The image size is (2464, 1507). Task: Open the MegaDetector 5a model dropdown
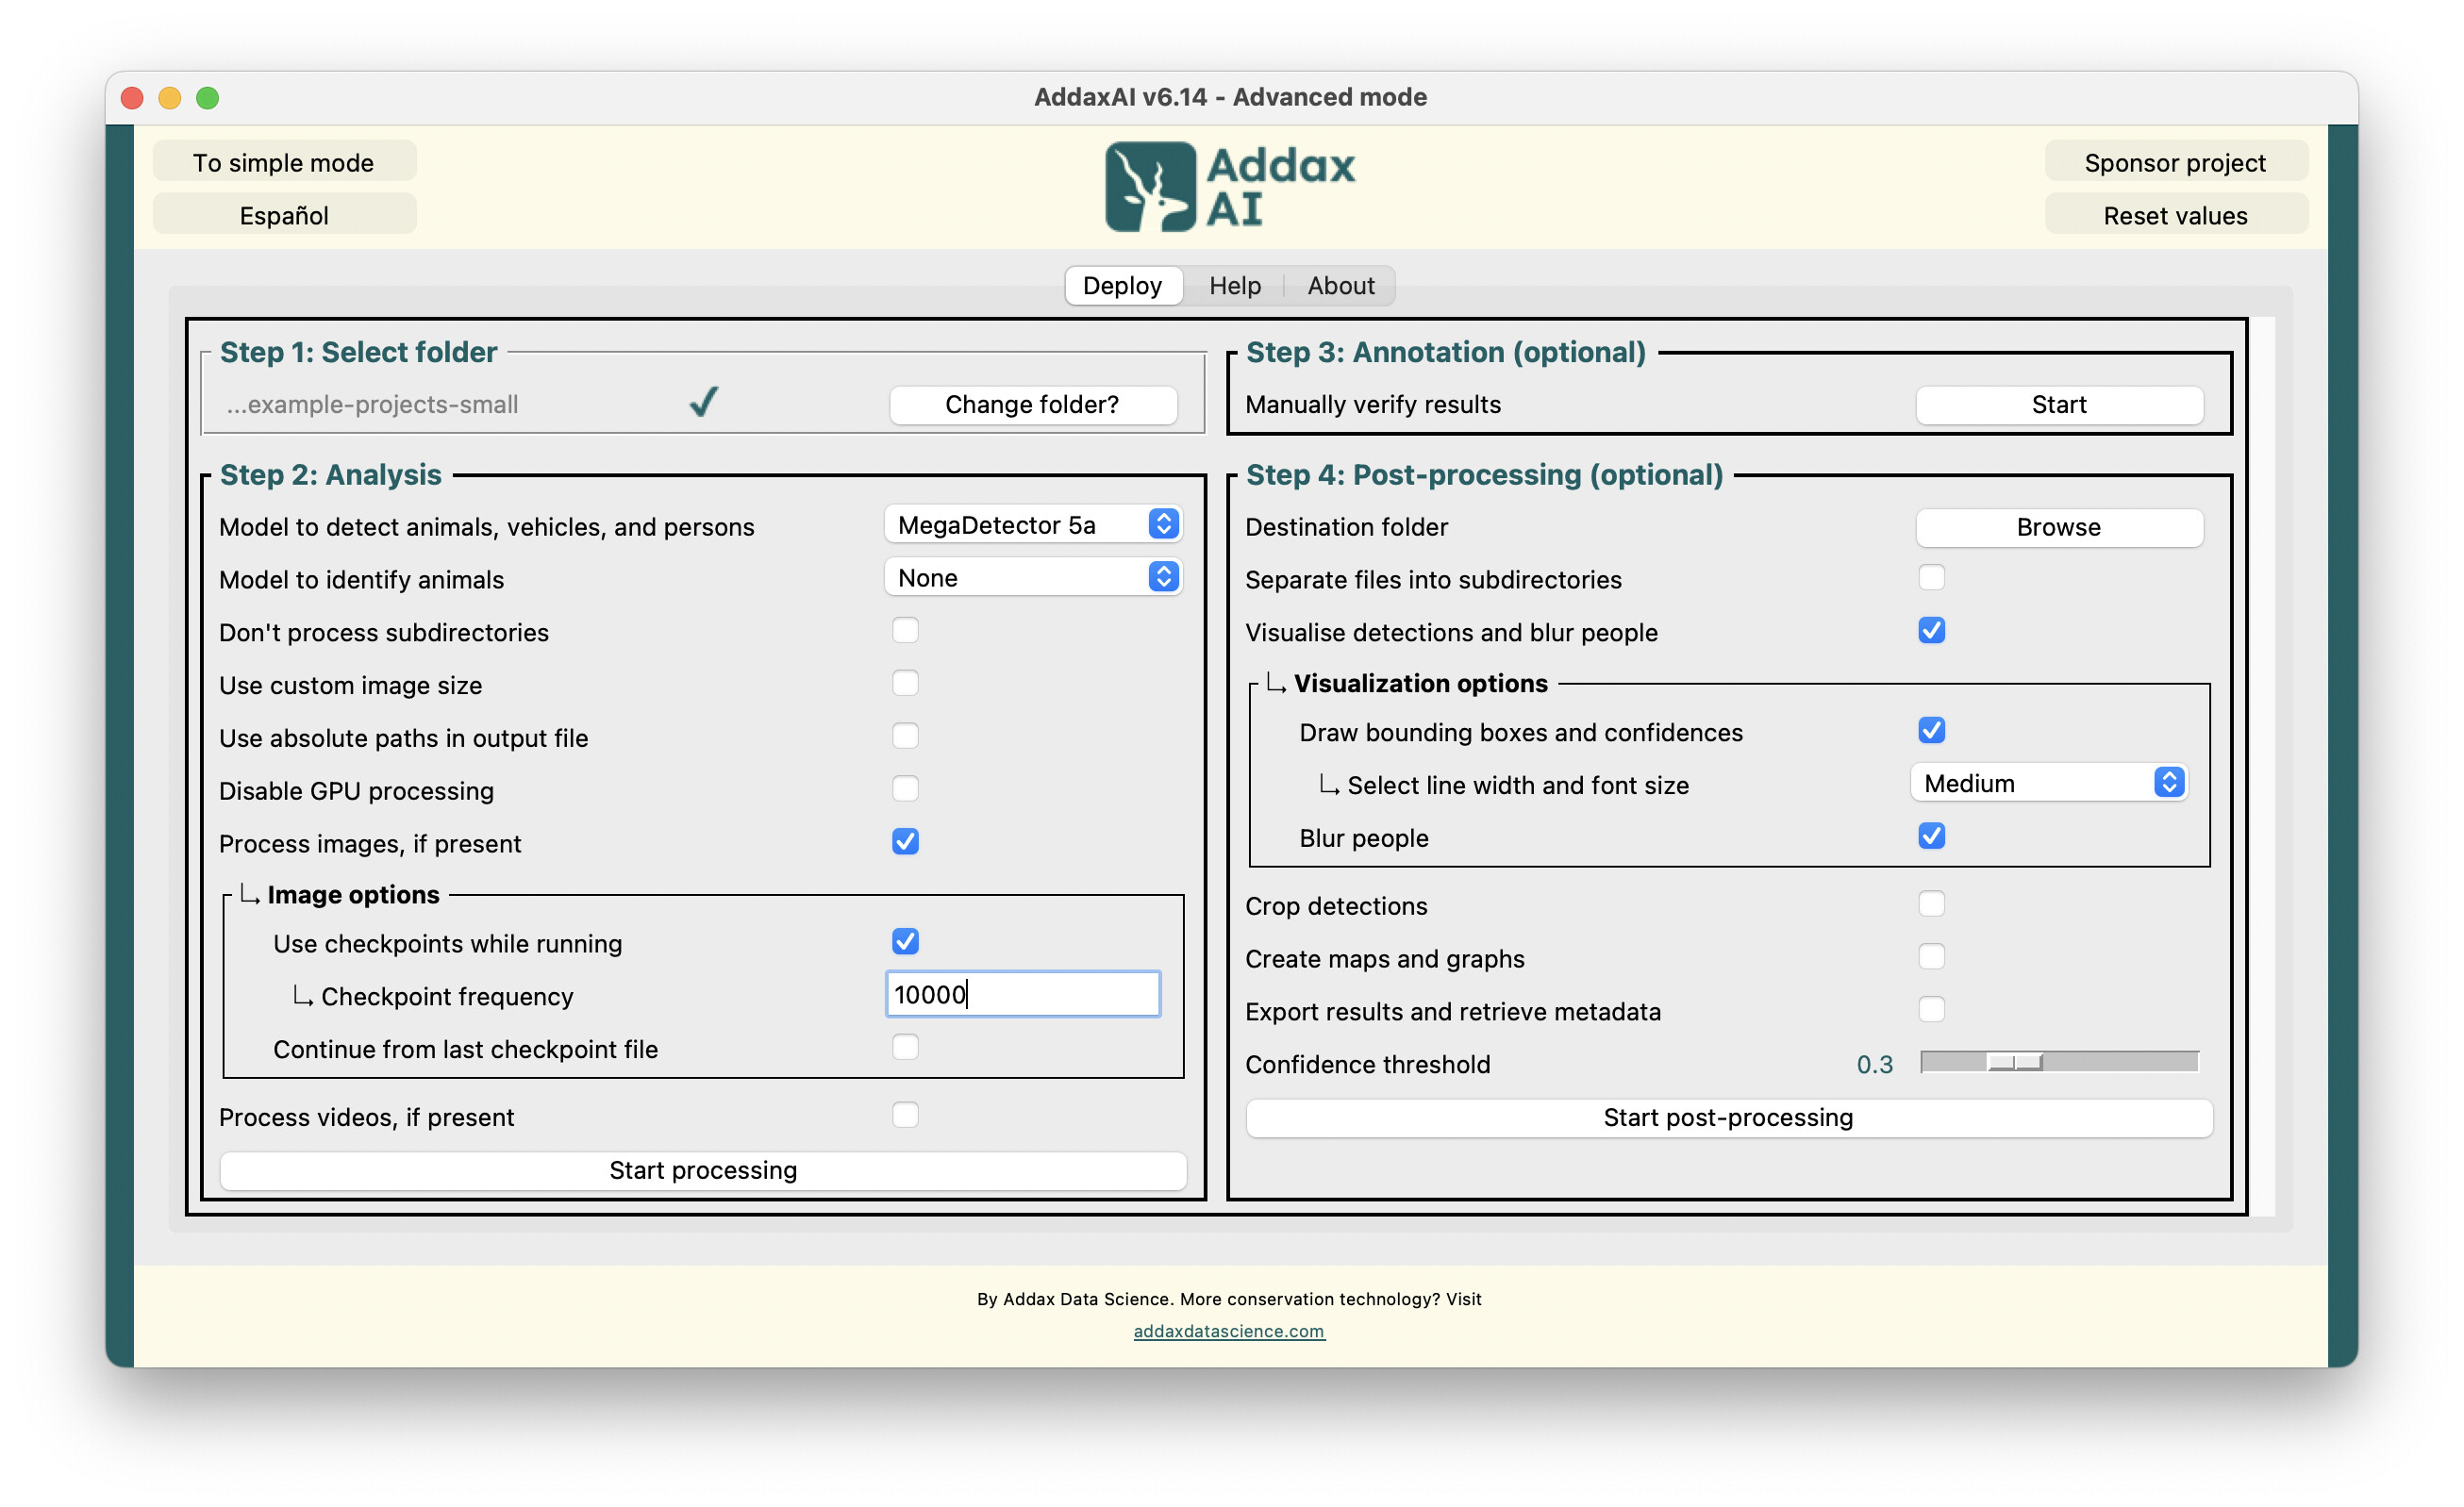pos(1033,525)
